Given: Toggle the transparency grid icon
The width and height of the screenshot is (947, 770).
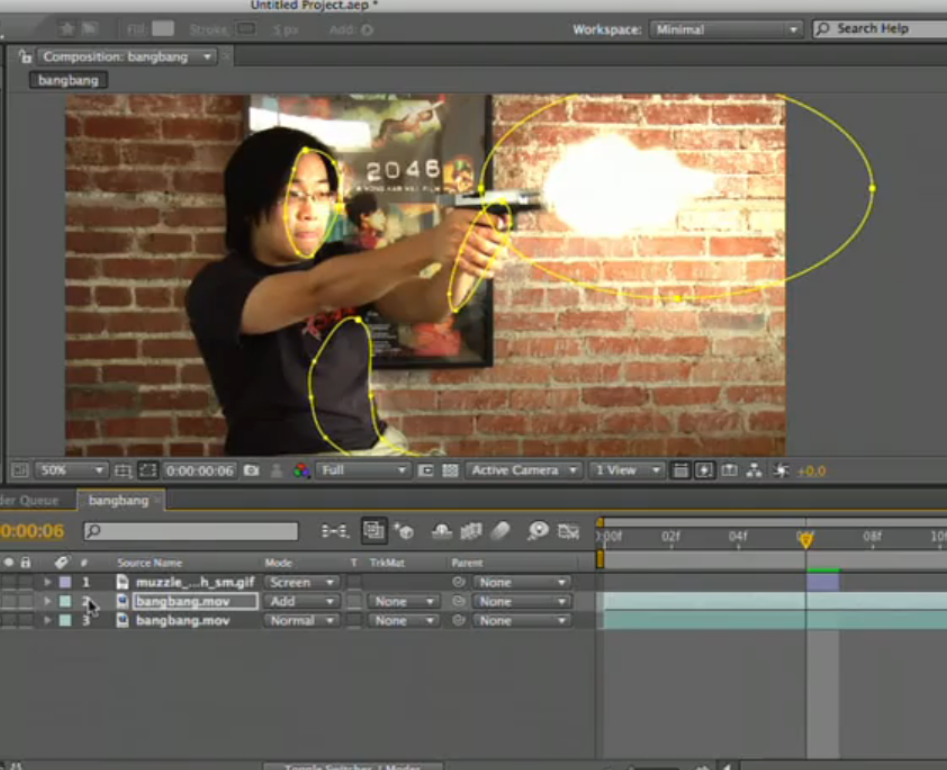Looking at the screenshot, I should pyautogui.click(x=450, y=470).
